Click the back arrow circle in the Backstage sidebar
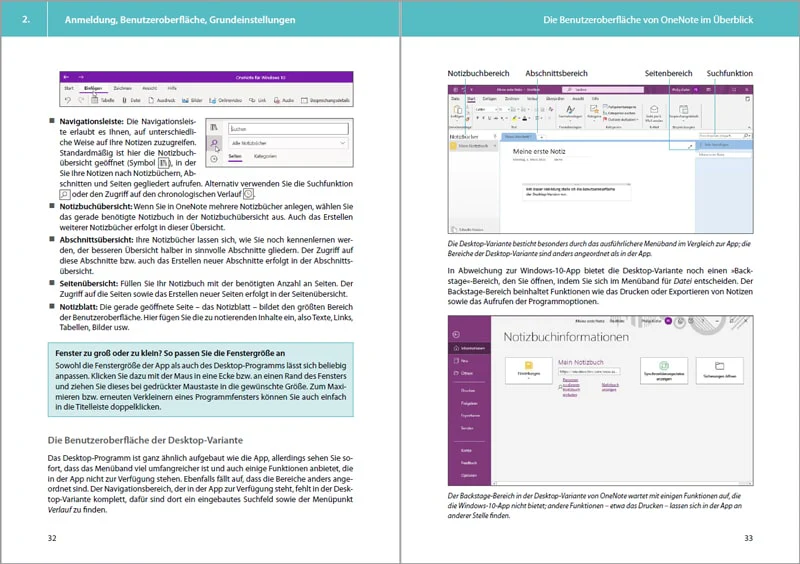The height and width of the screenshot is (564, 800). (x=456, y=334)
